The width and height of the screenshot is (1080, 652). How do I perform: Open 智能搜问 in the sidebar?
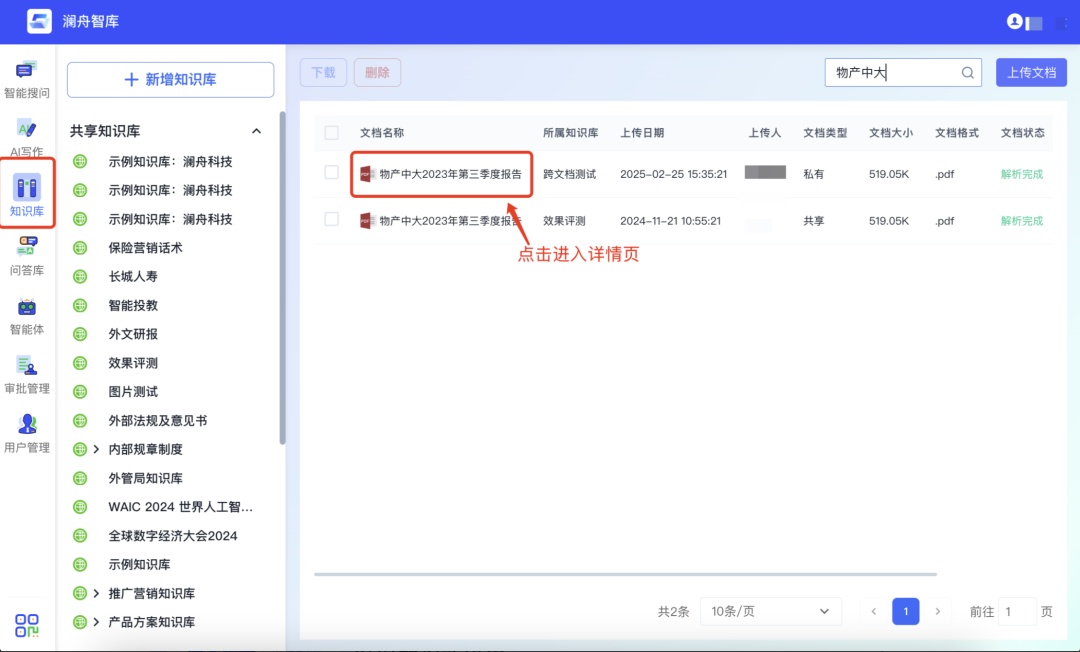pyautogui.click(x=26, y=79)
